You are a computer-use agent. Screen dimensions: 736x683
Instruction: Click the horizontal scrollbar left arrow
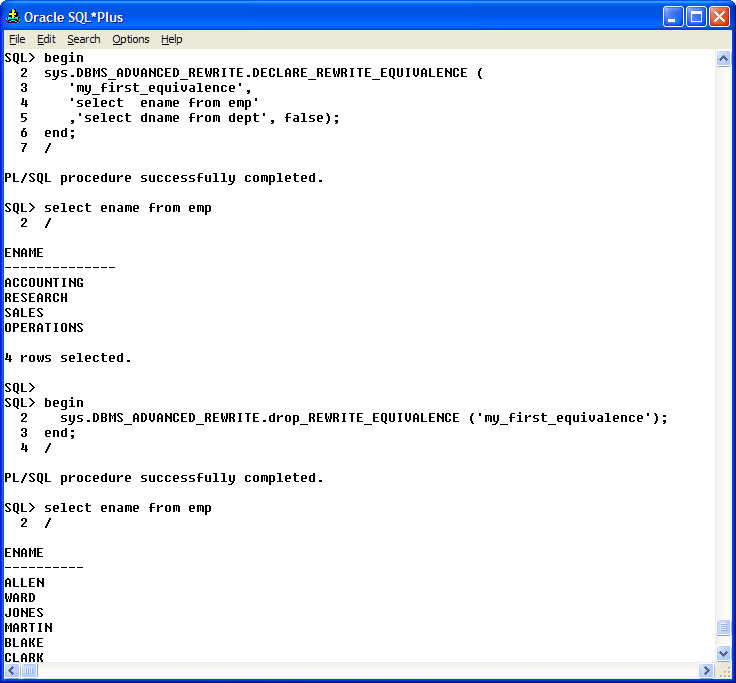point(12,670)
